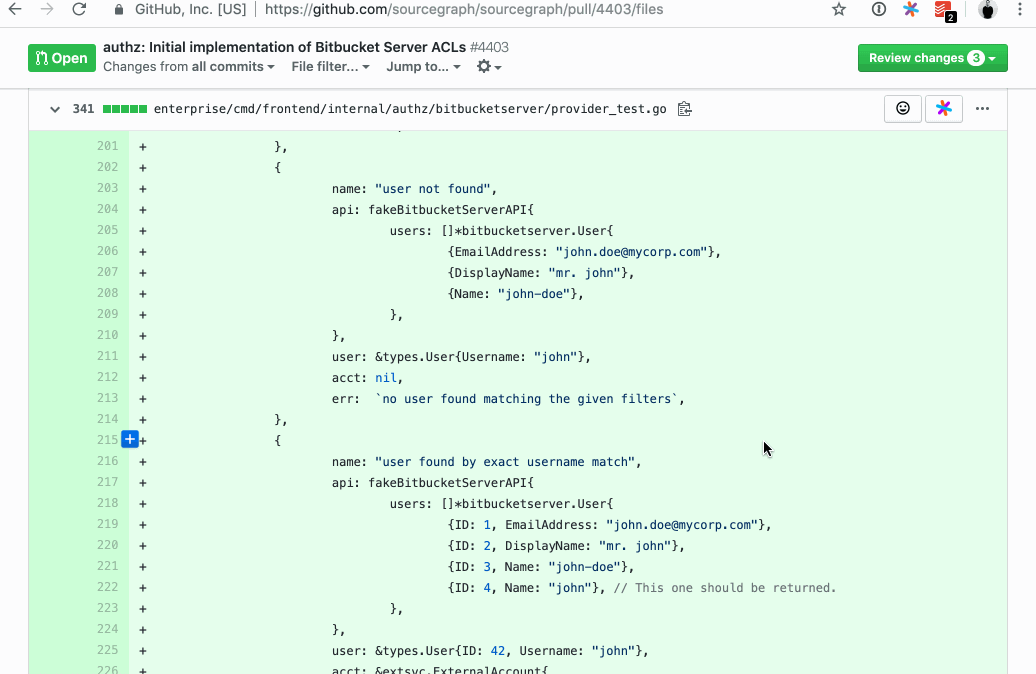The width and height of the screenshot is (1036, 674).
Task: Click ID 42 on line 225
Action: pyautogui.click(x=498, y=651)
